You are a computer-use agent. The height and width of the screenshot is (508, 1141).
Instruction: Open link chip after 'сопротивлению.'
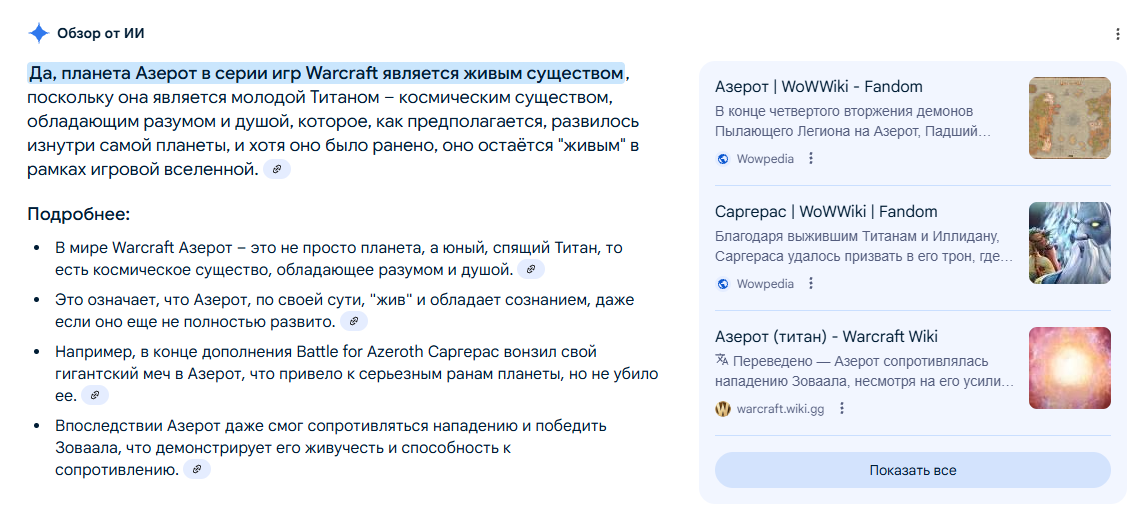(x=196, y=469)
